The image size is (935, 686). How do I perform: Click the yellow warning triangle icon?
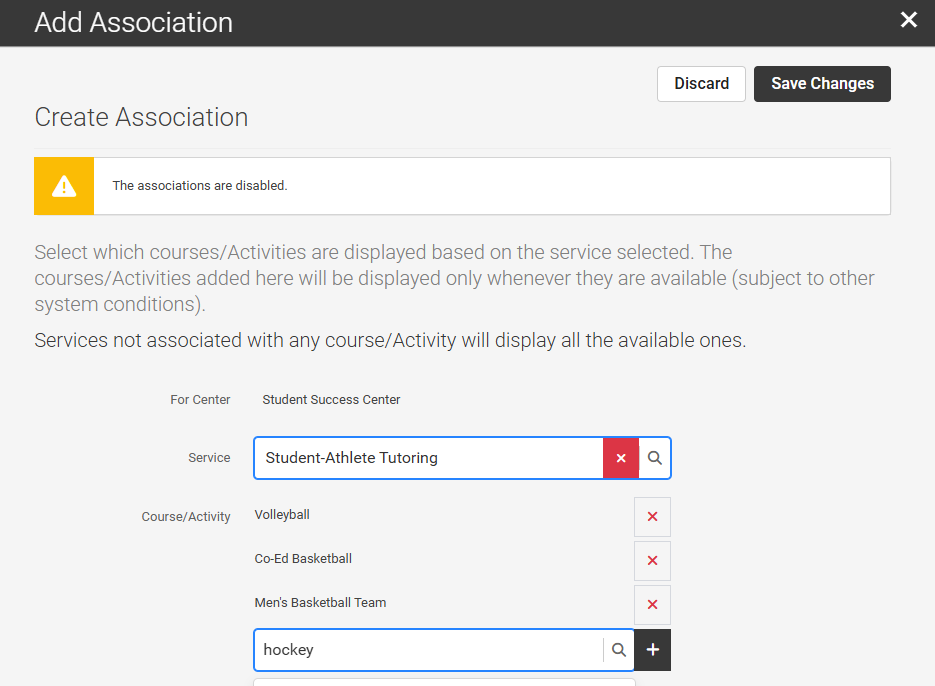(64, 186)
